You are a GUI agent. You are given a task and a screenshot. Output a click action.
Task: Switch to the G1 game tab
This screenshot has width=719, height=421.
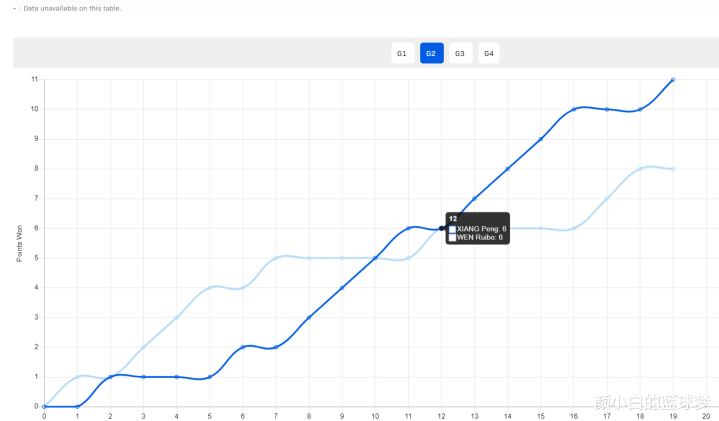(403, 53)
